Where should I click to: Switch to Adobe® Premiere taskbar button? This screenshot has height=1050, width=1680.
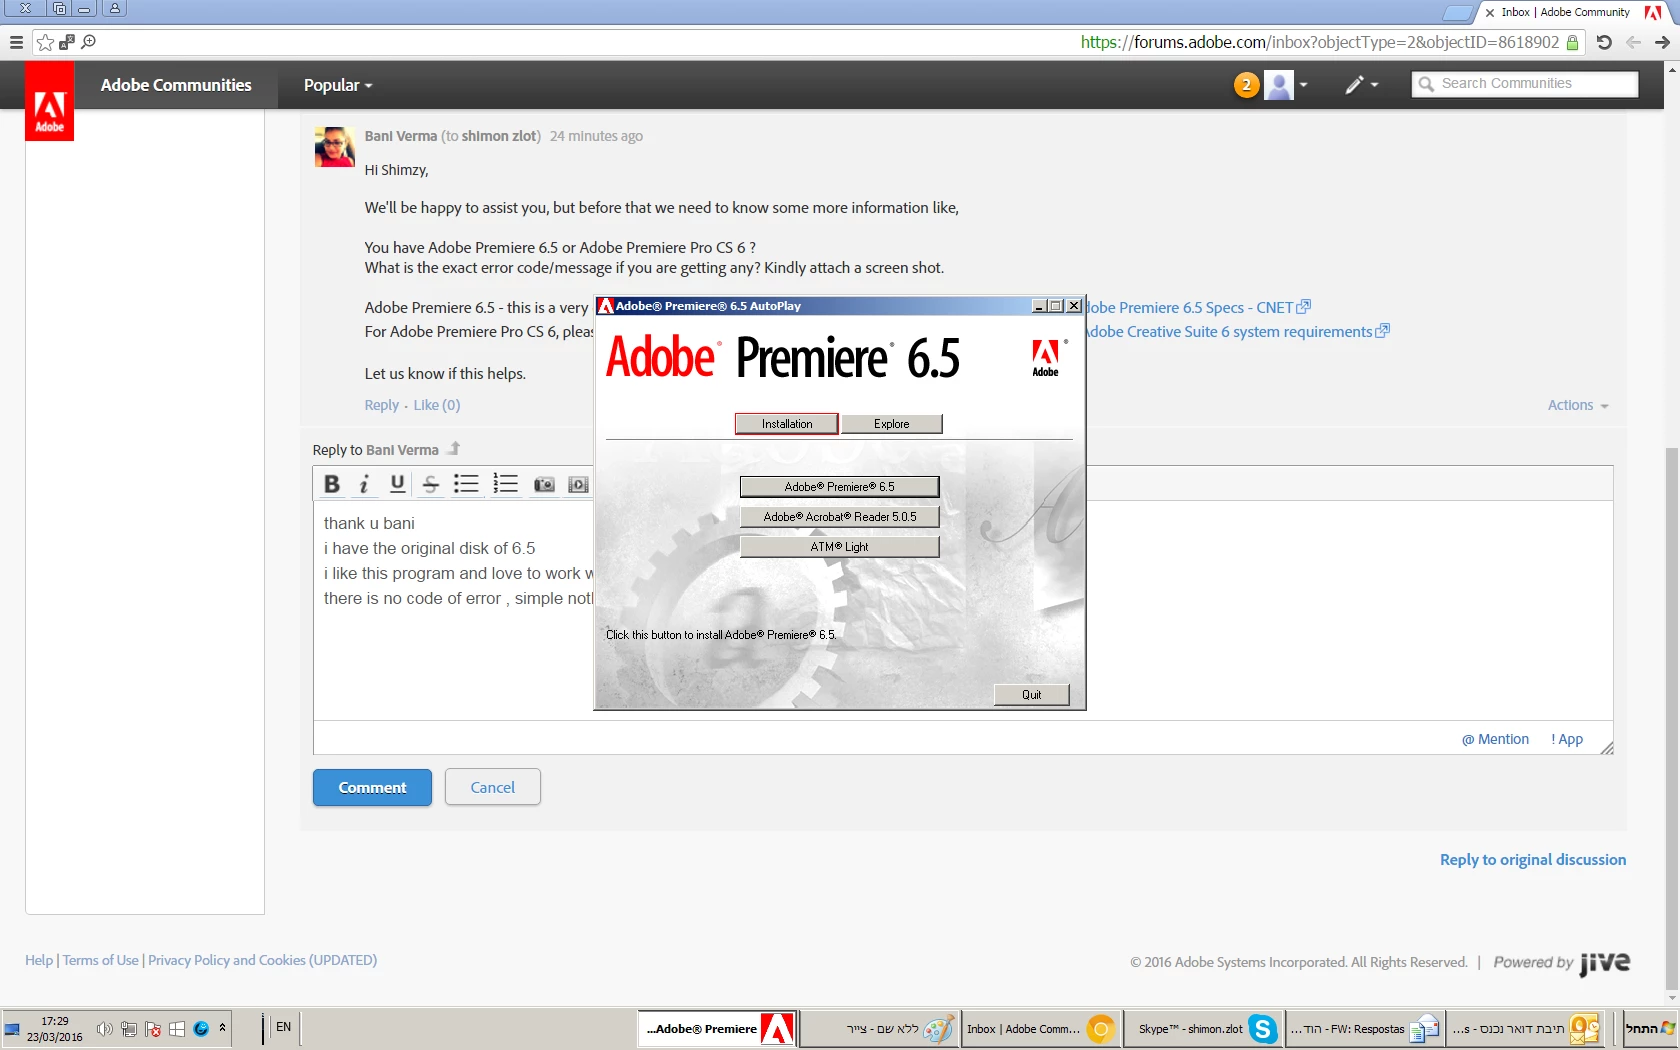pyautogui.click(x=718, y=1029)
